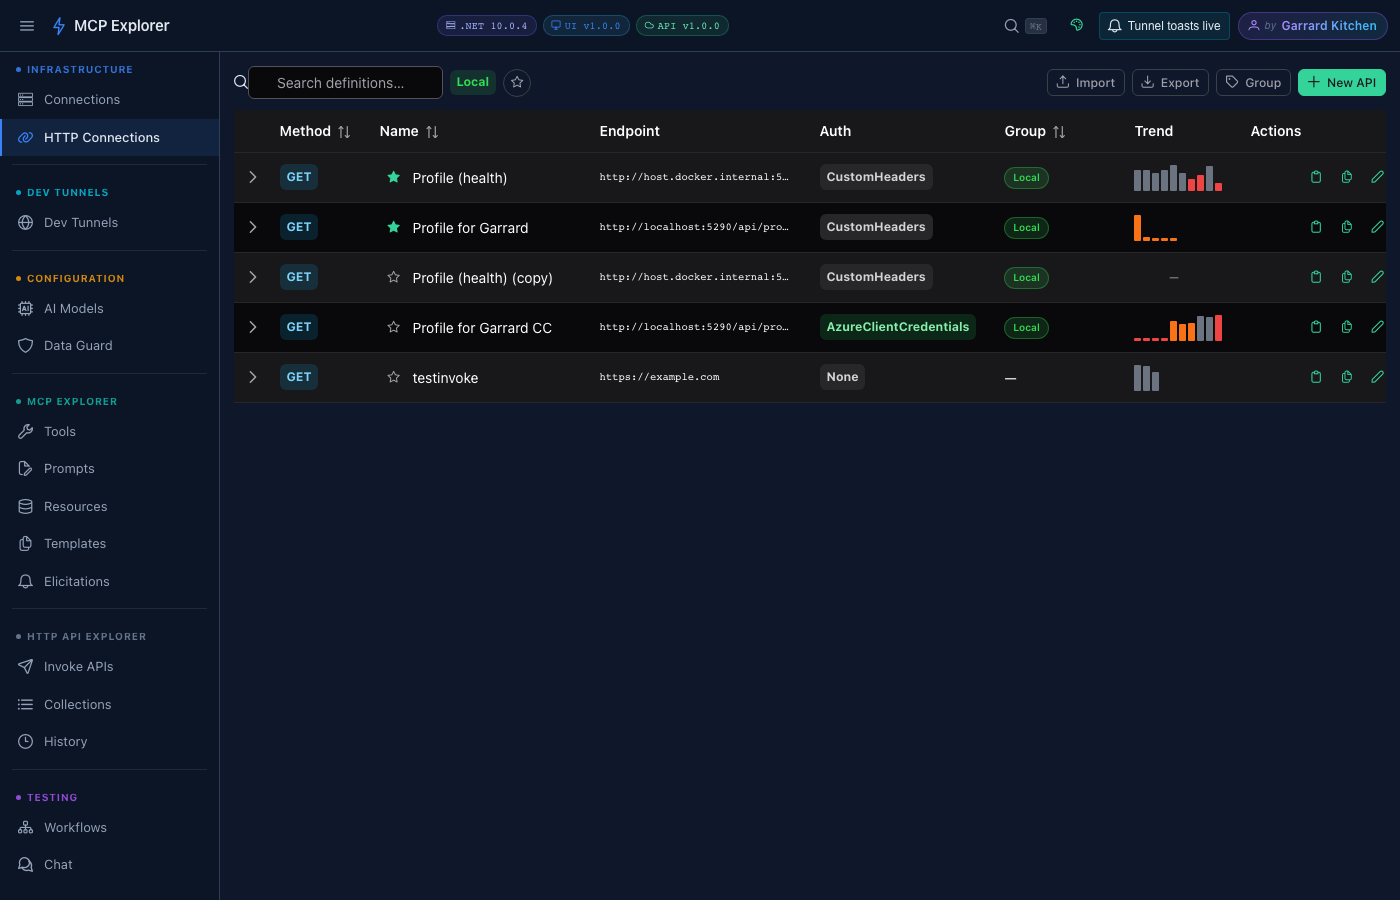Click clipboard icon for Profile for Garrard CC
1400x900 pixels.
tap(1316, 327)
